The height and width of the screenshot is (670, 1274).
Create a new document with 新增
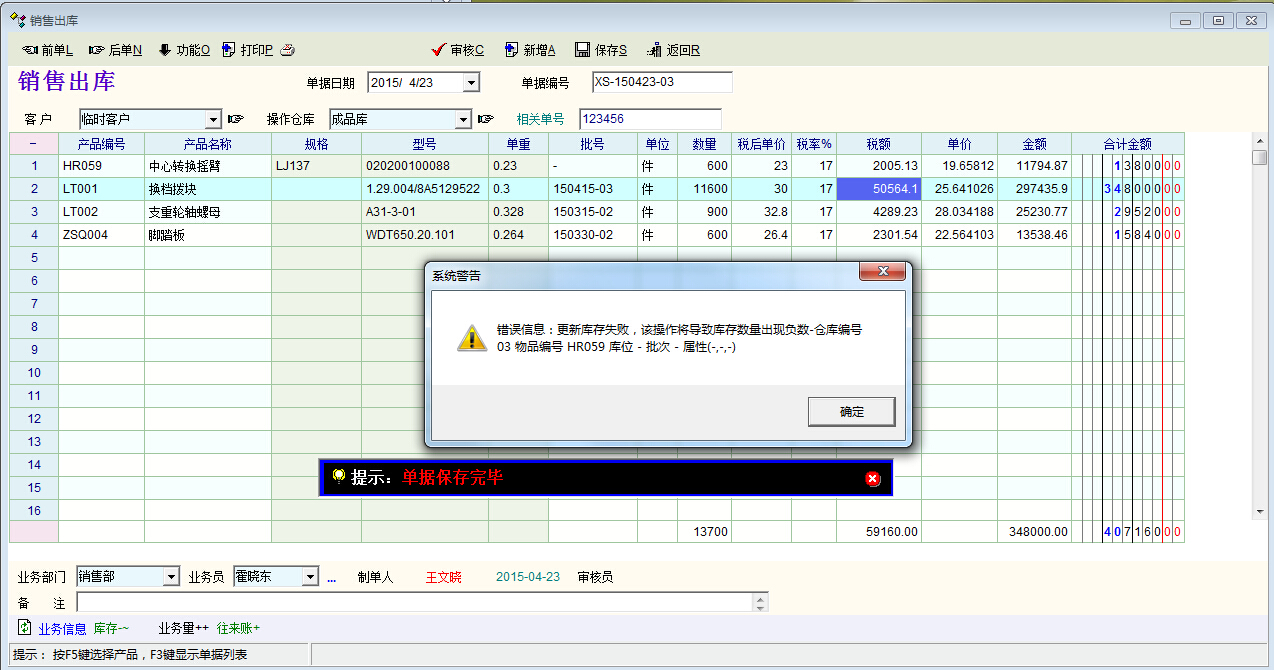point(530,50)
